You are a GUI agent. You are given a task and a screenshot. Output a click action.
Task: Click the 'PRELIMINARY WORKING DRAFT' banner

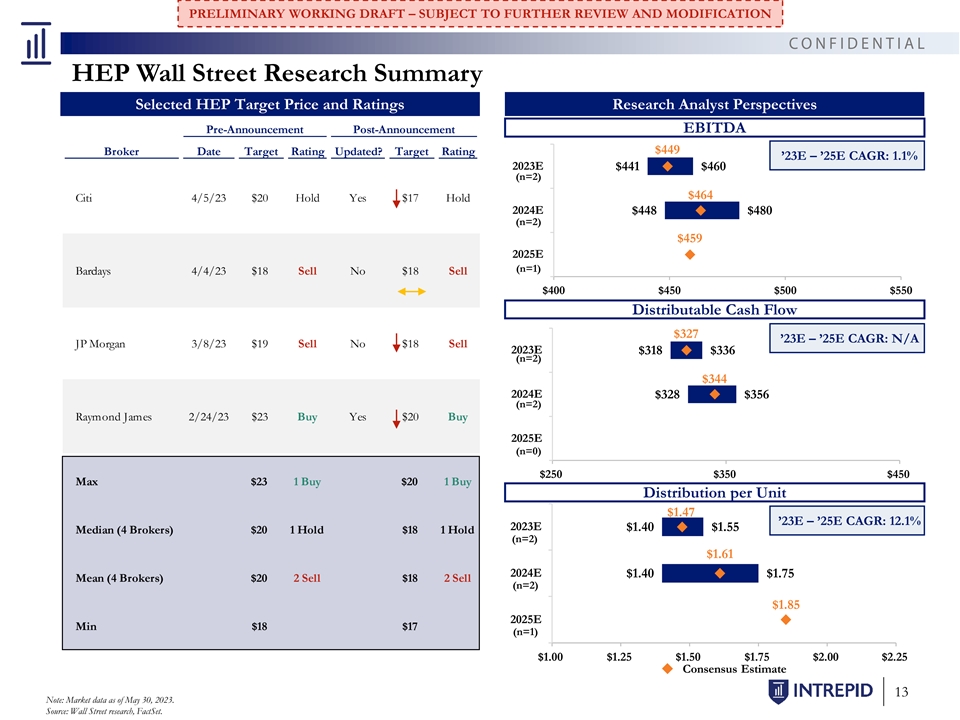[x=480, y=13]
